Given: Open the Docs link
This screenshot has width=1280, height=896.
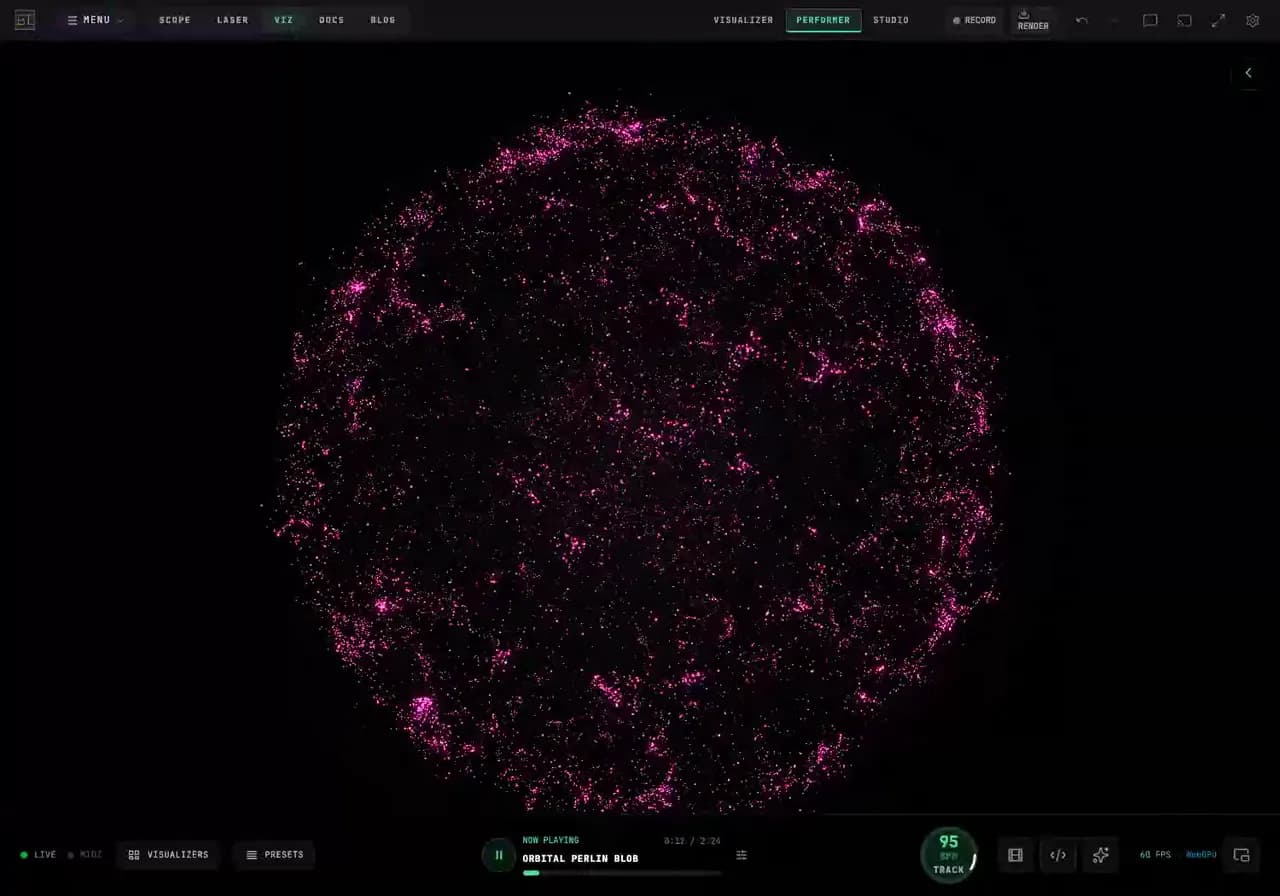Looking at the screenshot, I should (331, 20).
